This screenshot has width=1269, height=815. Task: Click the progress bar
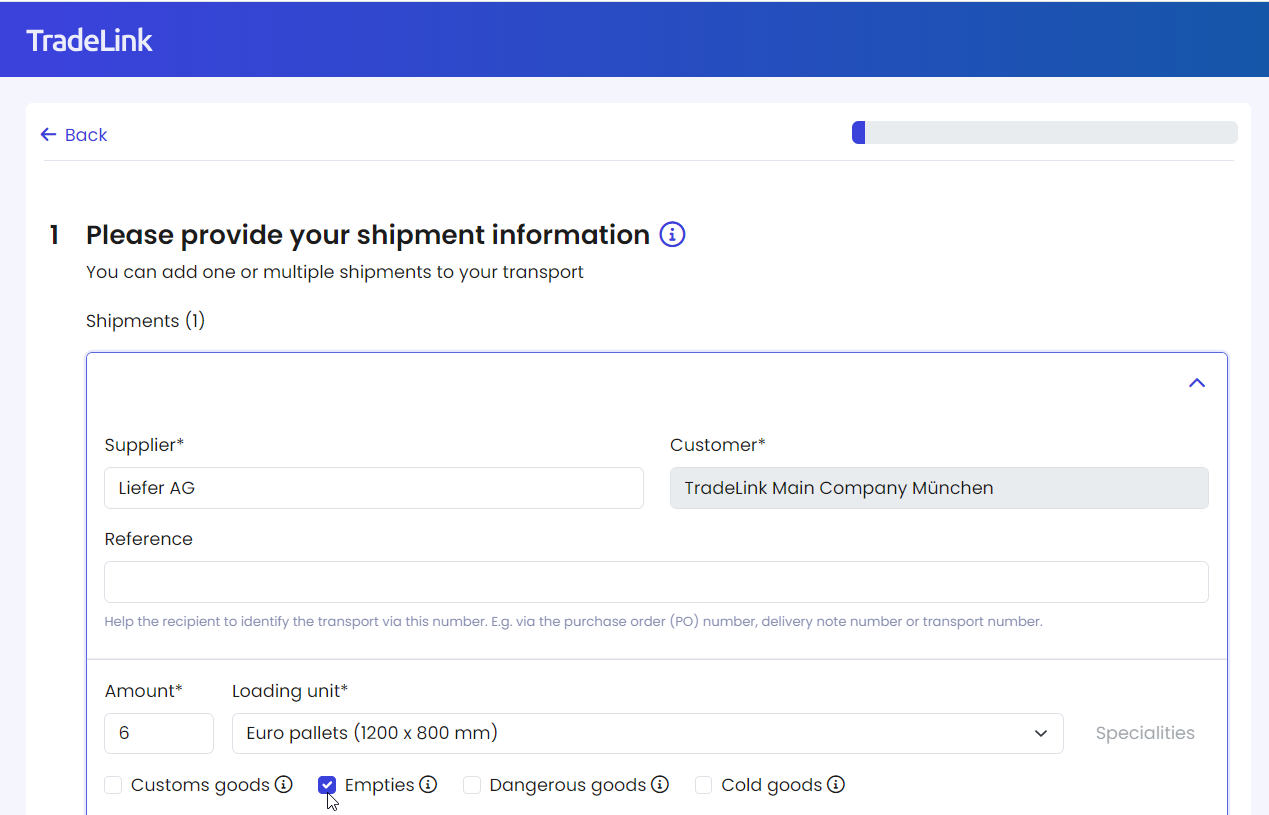[1044, 133]
